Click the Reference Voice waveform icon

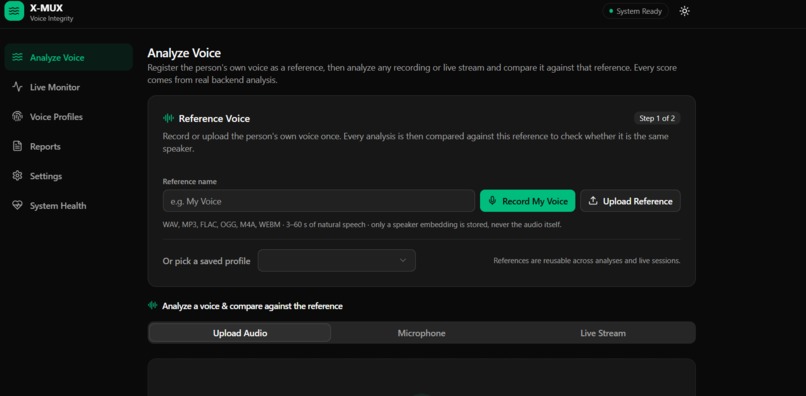point(168,119)
